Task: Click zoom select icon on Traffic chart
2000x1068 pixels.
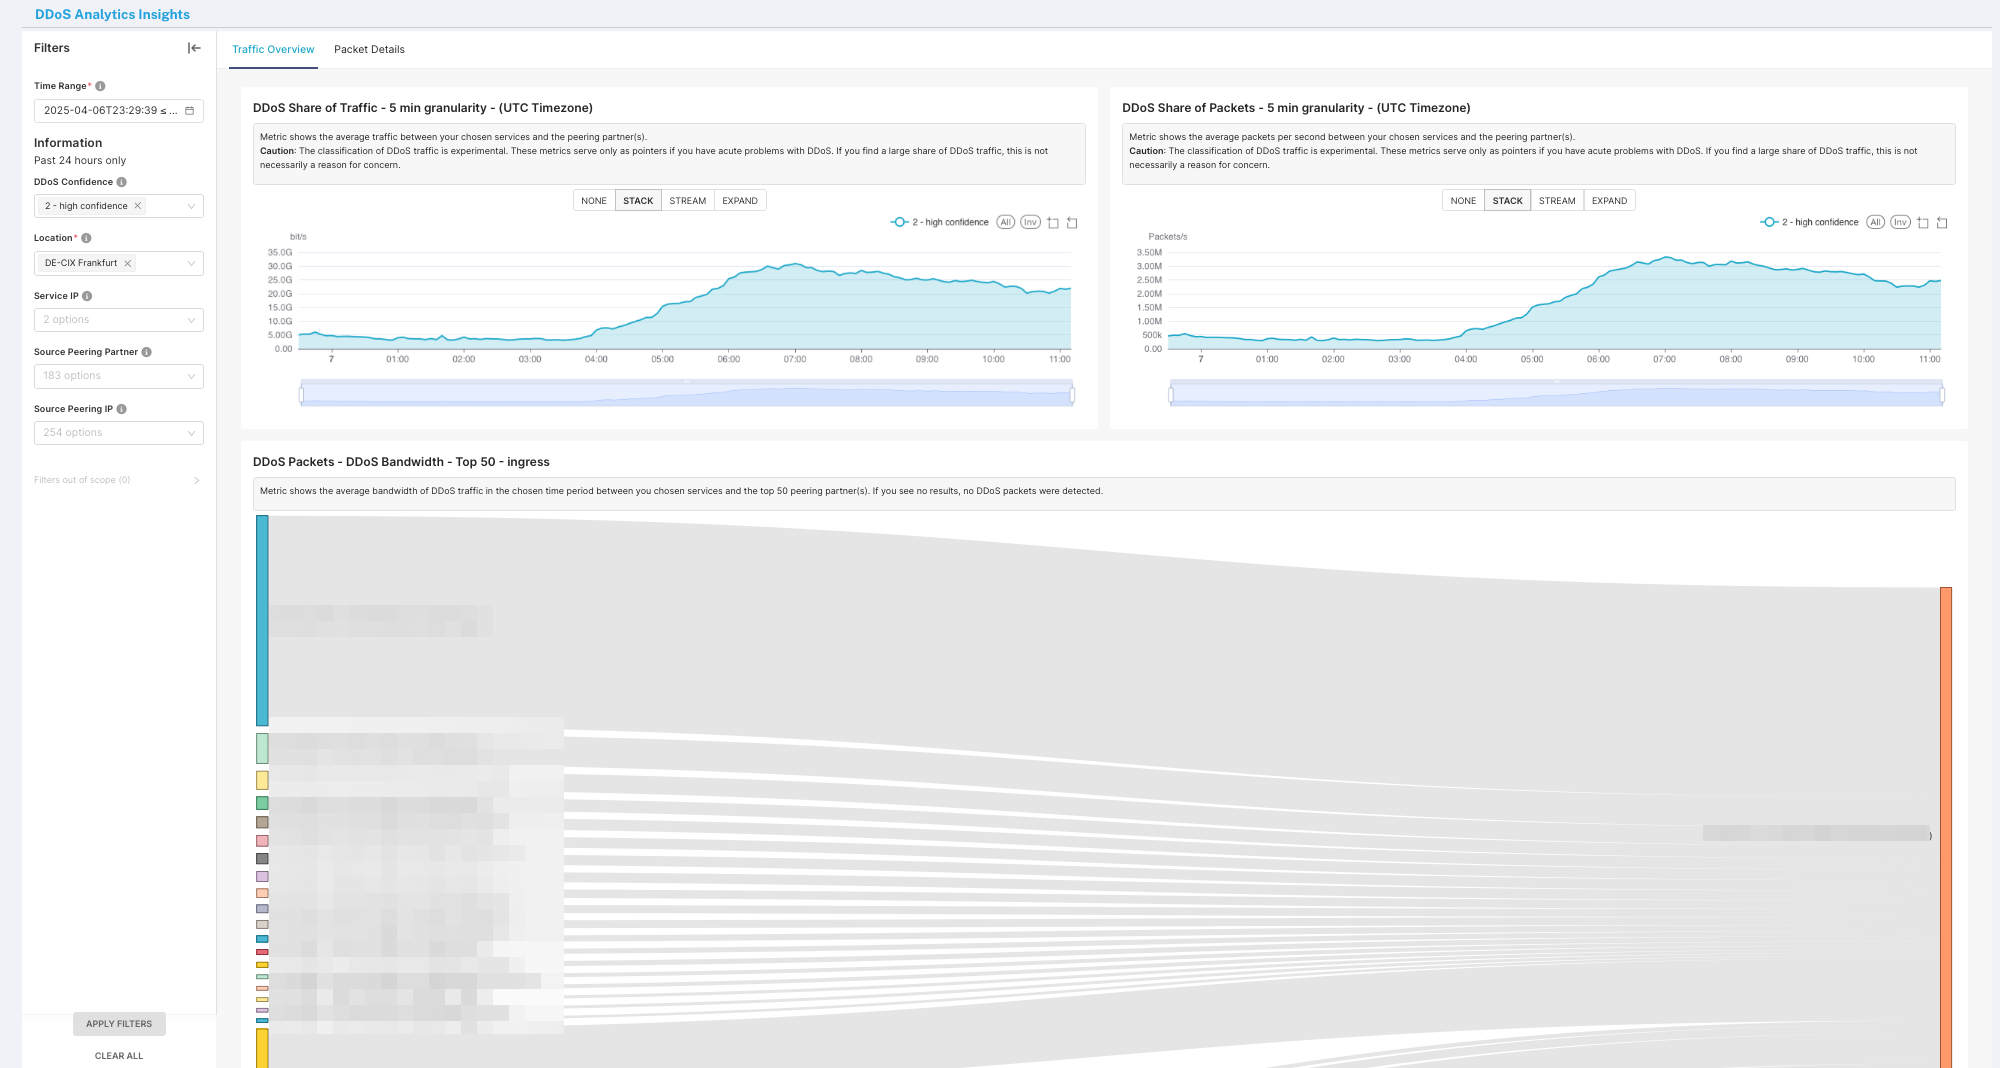Action: (1053, 223)
